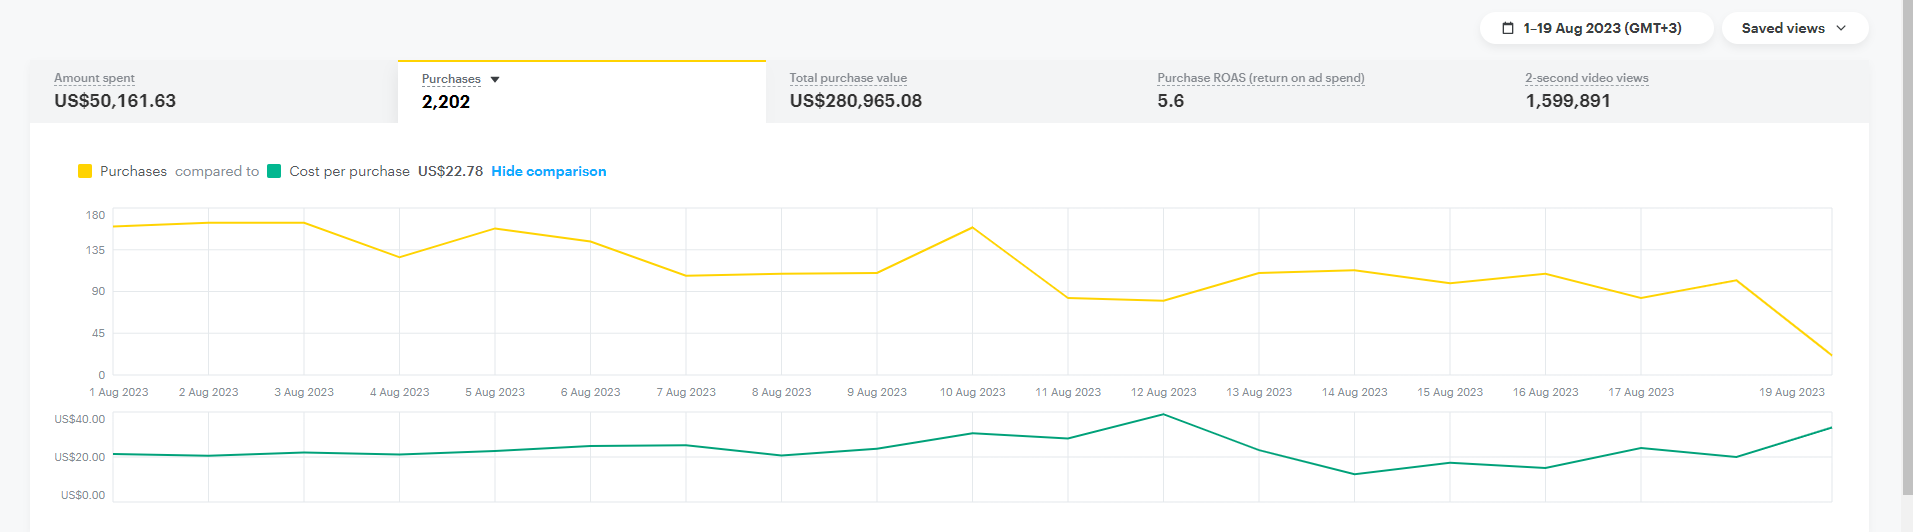Click the 1 Aug 2023 axis label
The image size is (1913, 532).
coord(119,392)
